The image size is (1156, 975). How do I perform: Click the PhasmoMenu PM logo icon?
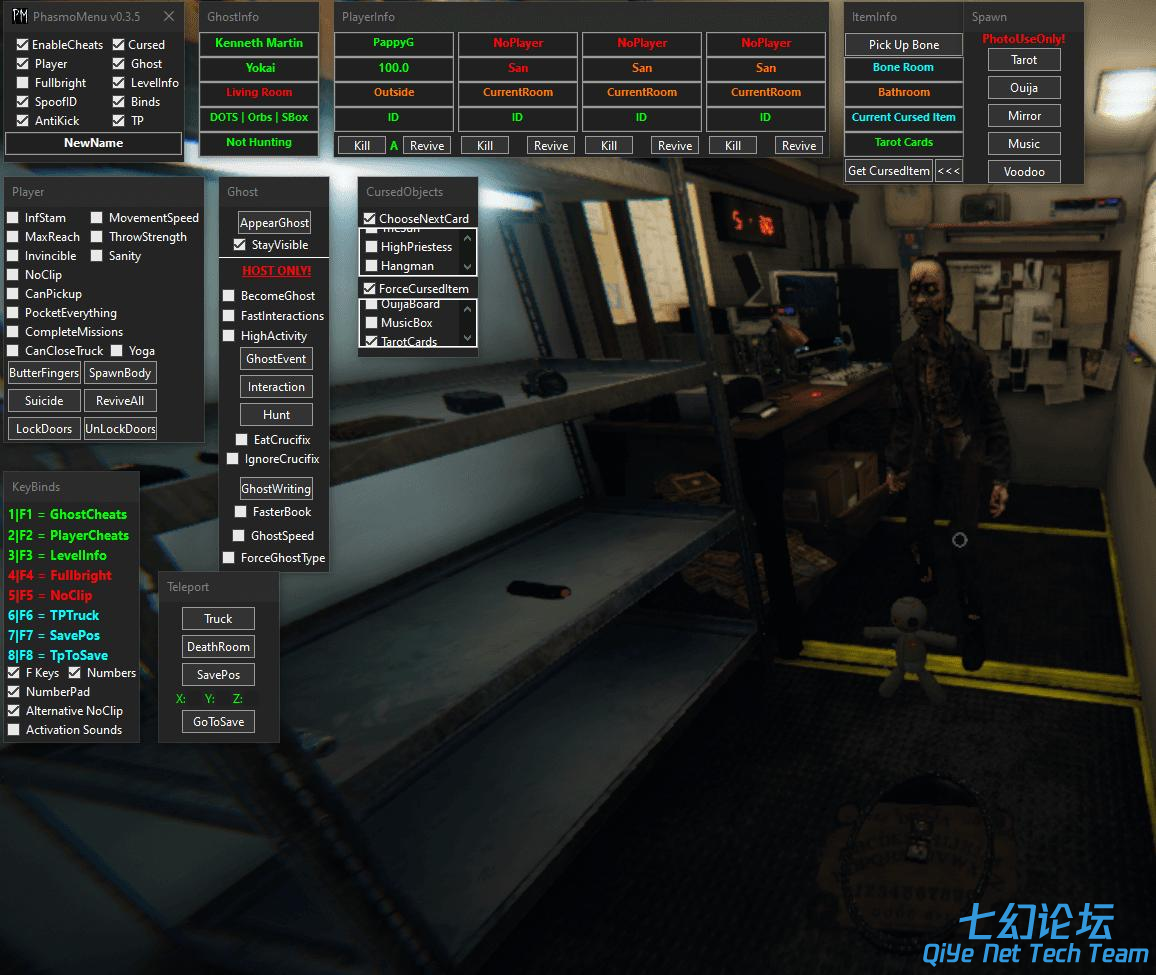click(20, 16)
